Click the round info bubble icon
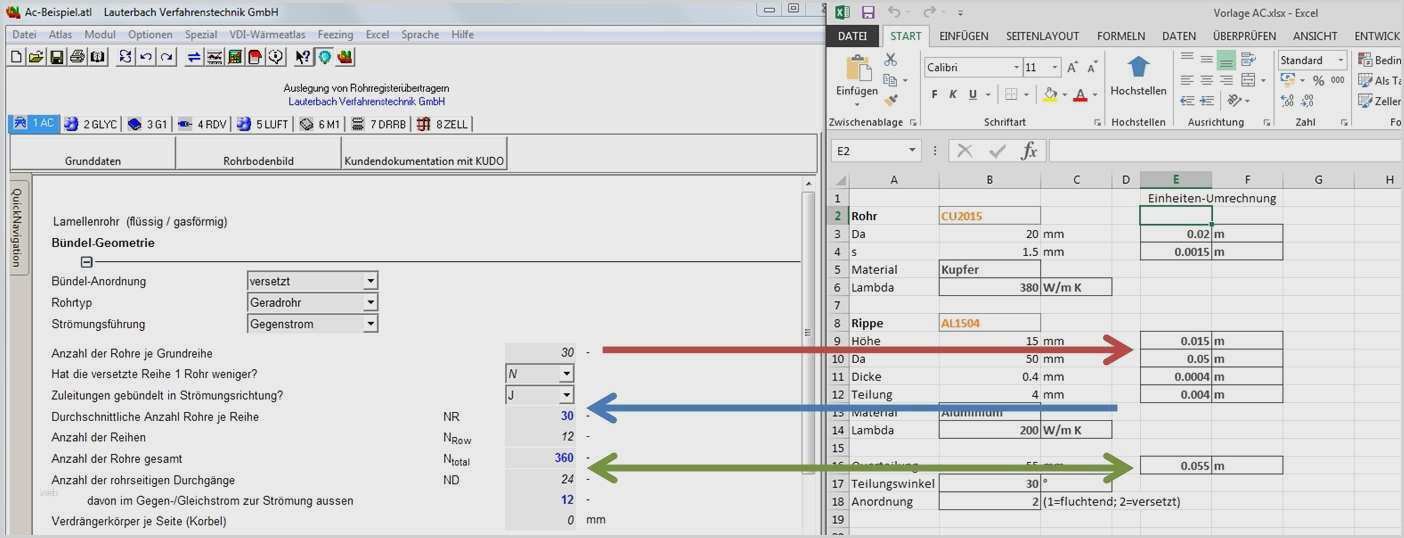This screenshot has height=538, width=1404. coord(275,57)
